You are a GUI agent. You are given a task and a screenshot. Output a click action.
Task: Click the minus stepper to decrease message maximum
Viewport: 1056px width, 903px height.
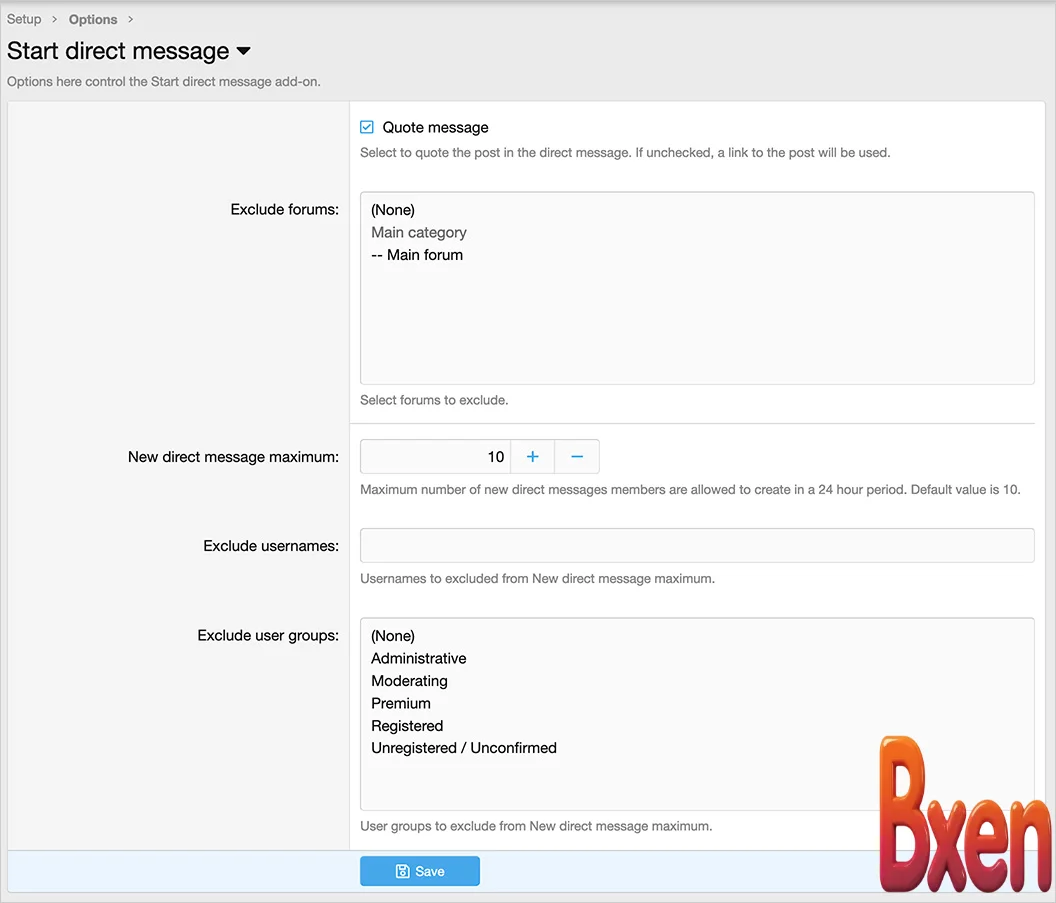[577, 457]
